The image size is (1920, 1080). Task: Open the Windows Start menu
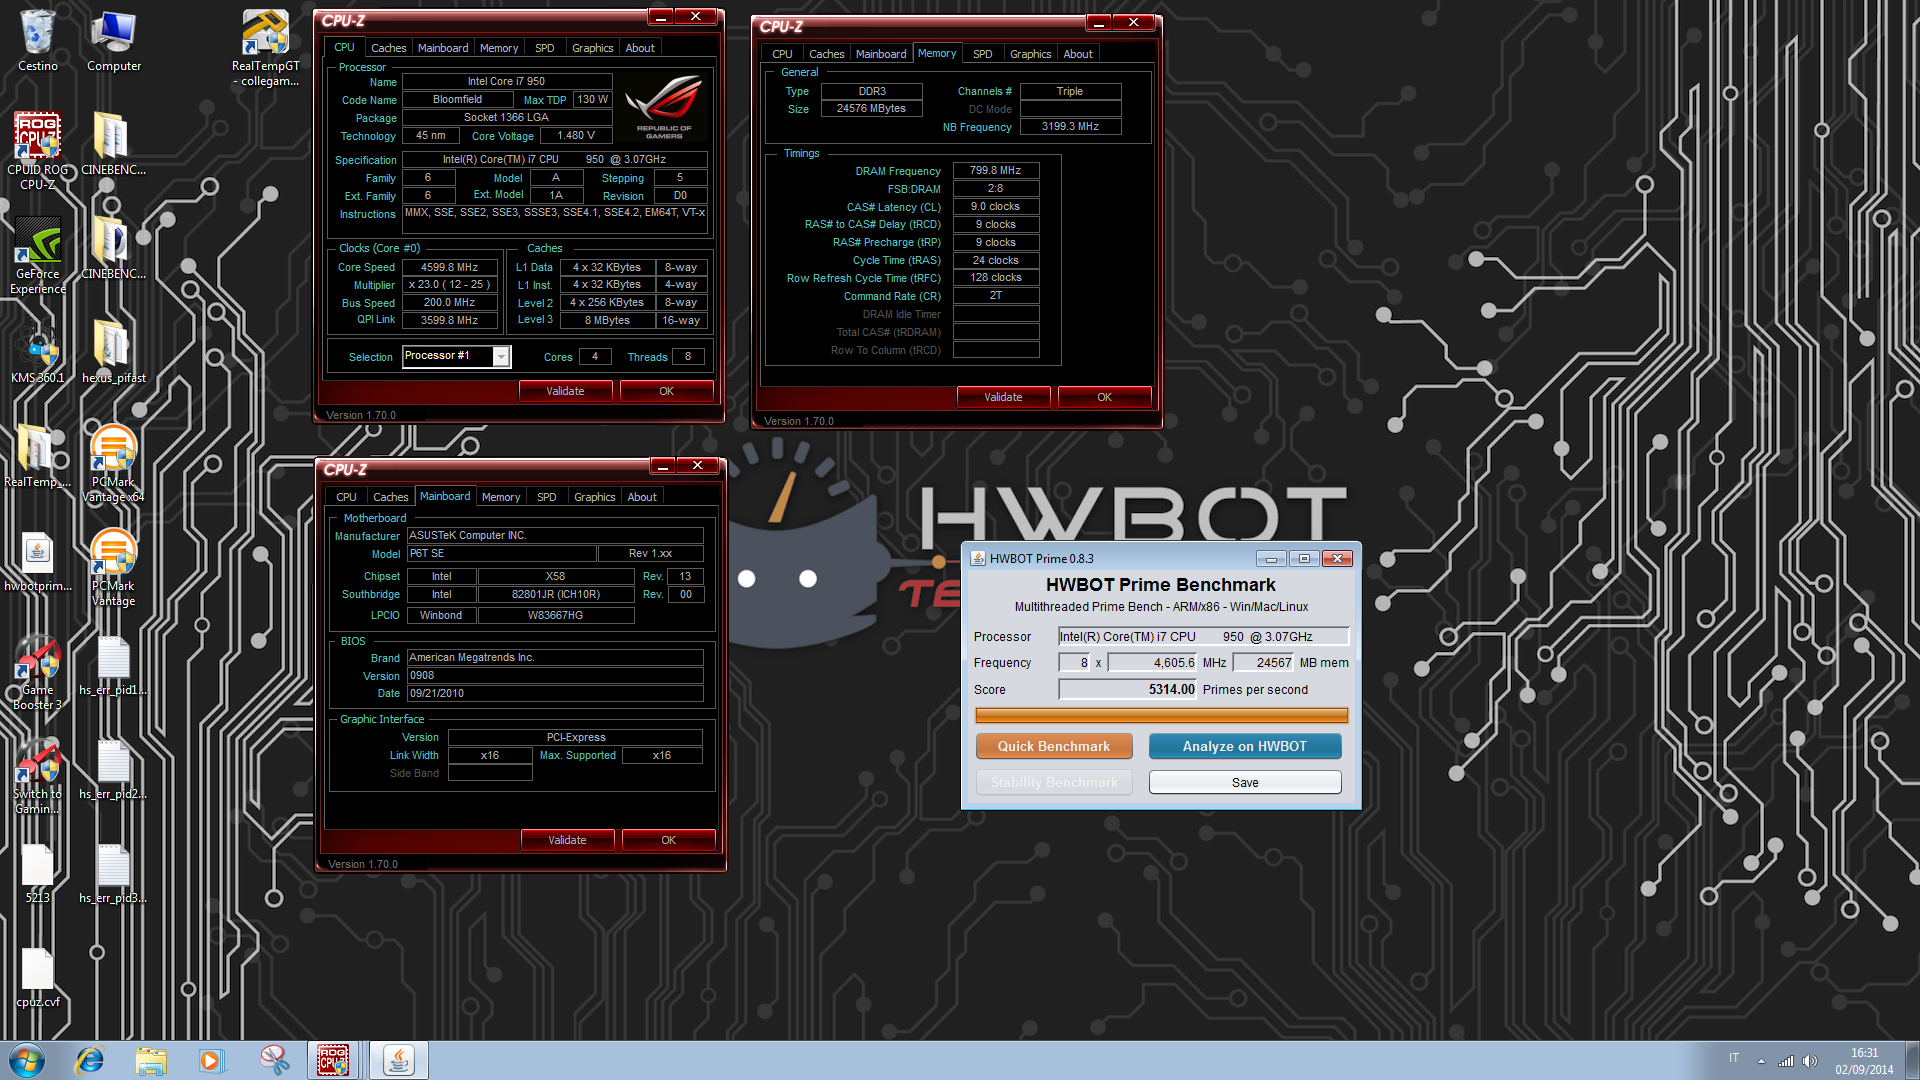27,1060
